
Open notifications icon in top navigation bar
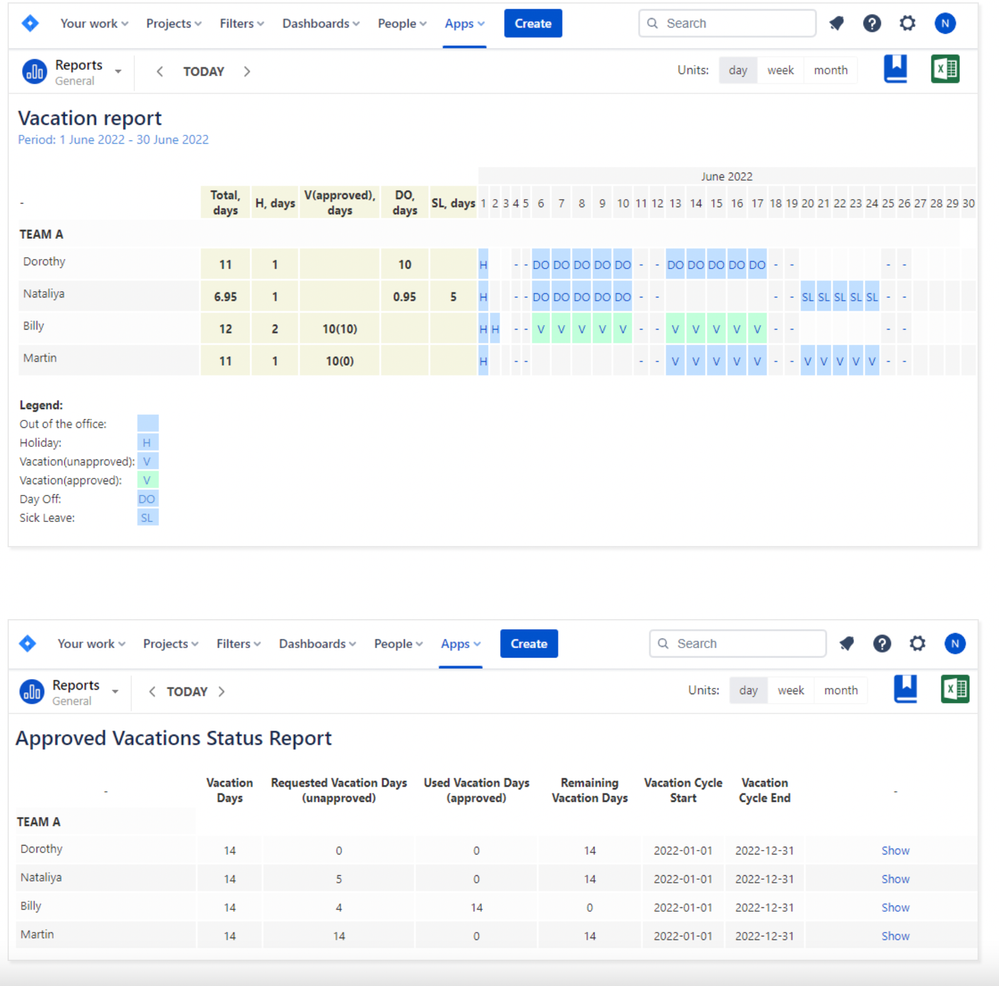click(837, 24)
